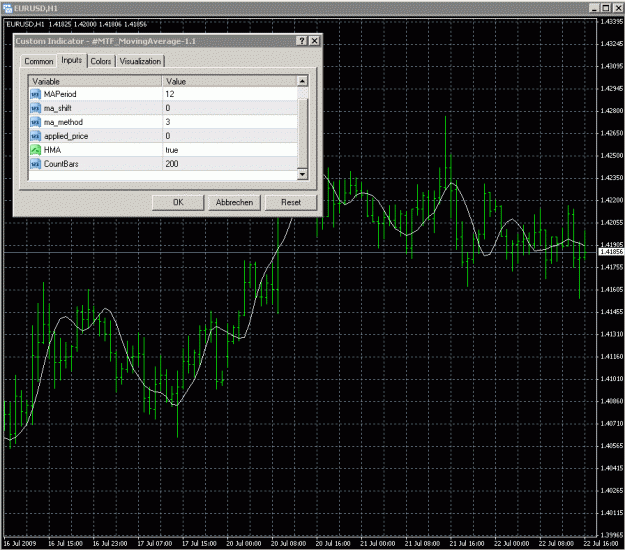Screen dimensions: 625x550
Task: Click the 16 Jul 2009 date label
Action: [20, 543]
